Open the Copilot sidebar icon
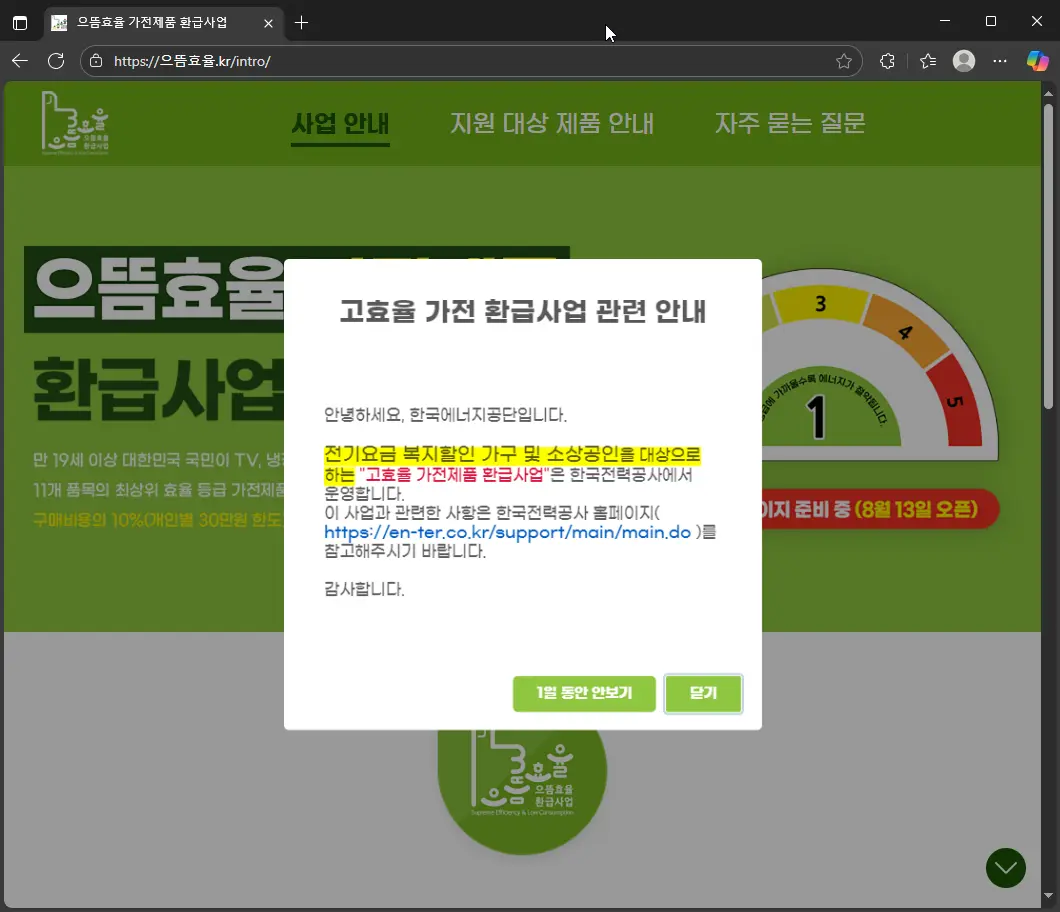 (x=1037, y=61)
